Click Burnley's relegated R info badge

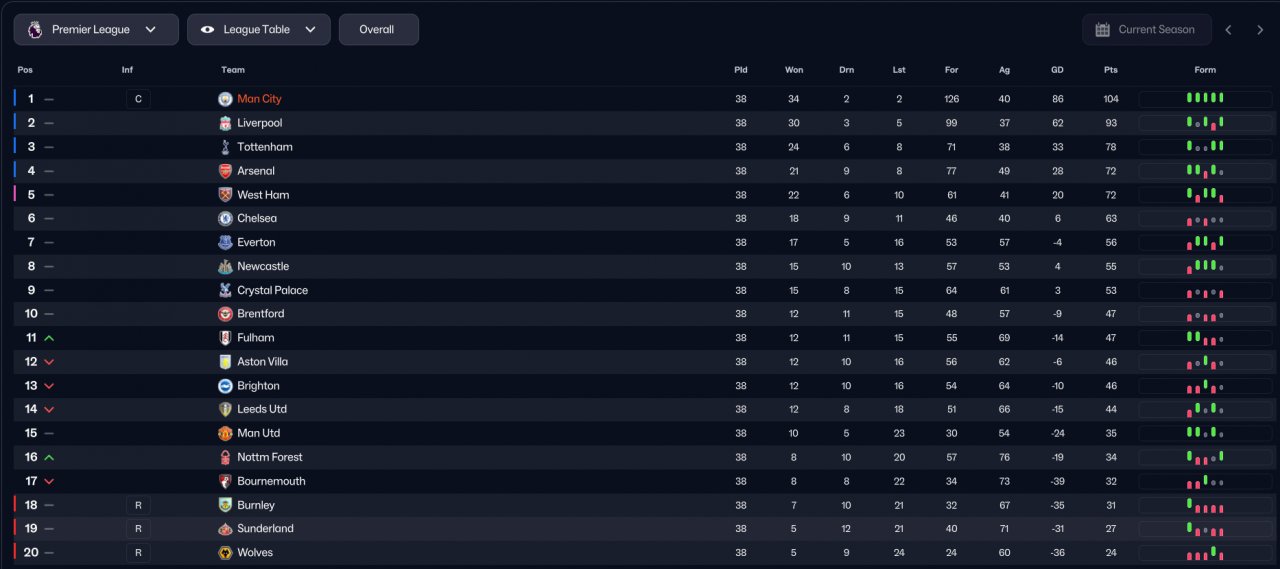click(138, 505)
